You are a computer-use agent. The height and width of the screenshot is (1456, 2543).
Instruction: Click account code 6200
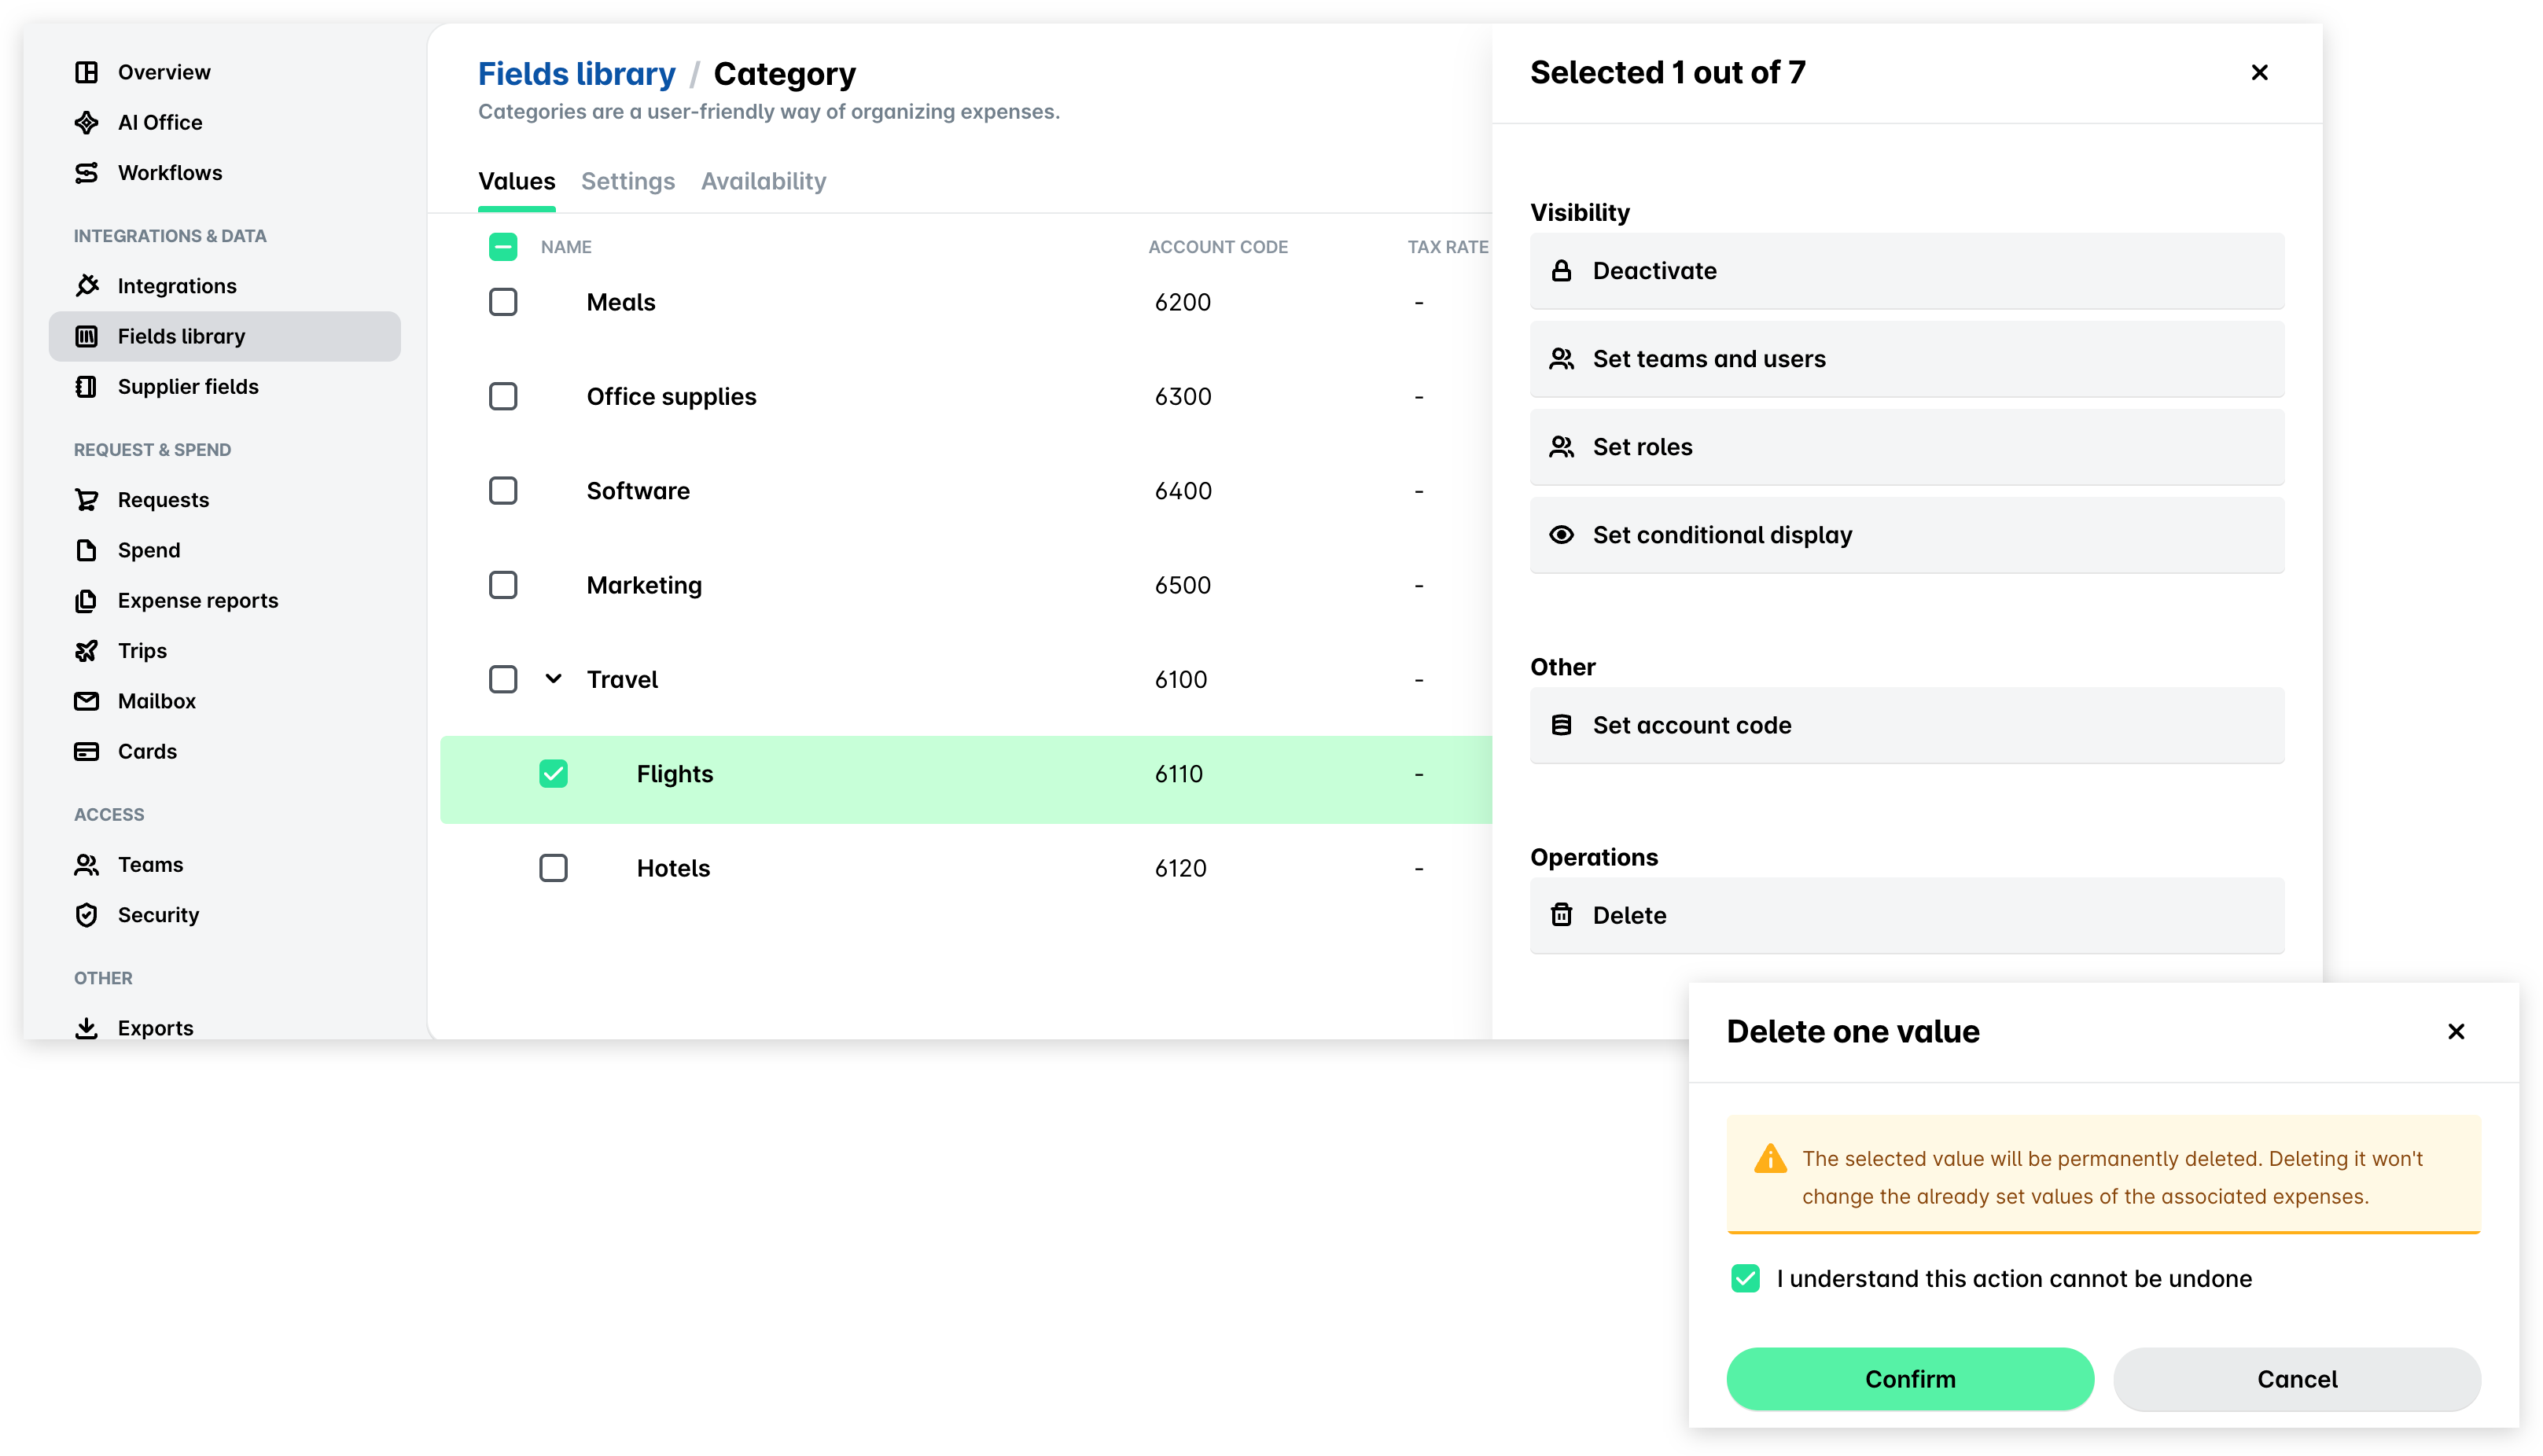(1183, 302)
